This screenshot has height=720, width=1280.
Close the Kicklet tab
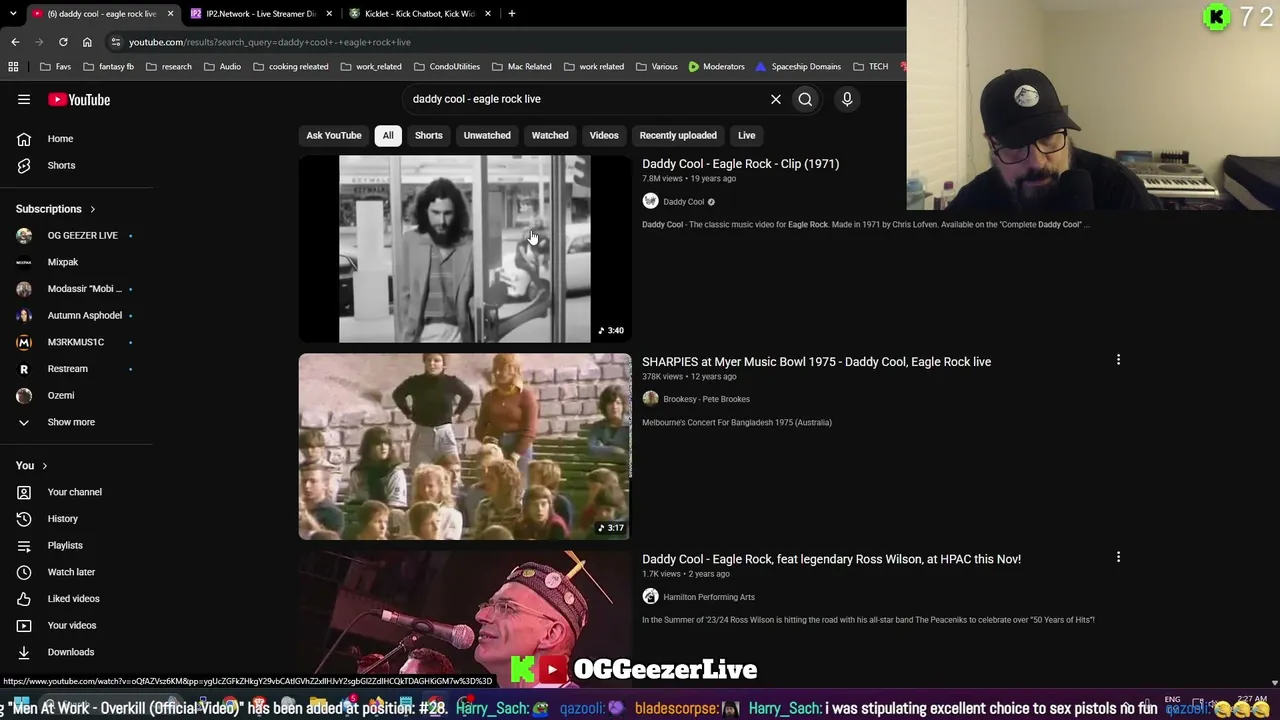488,14
